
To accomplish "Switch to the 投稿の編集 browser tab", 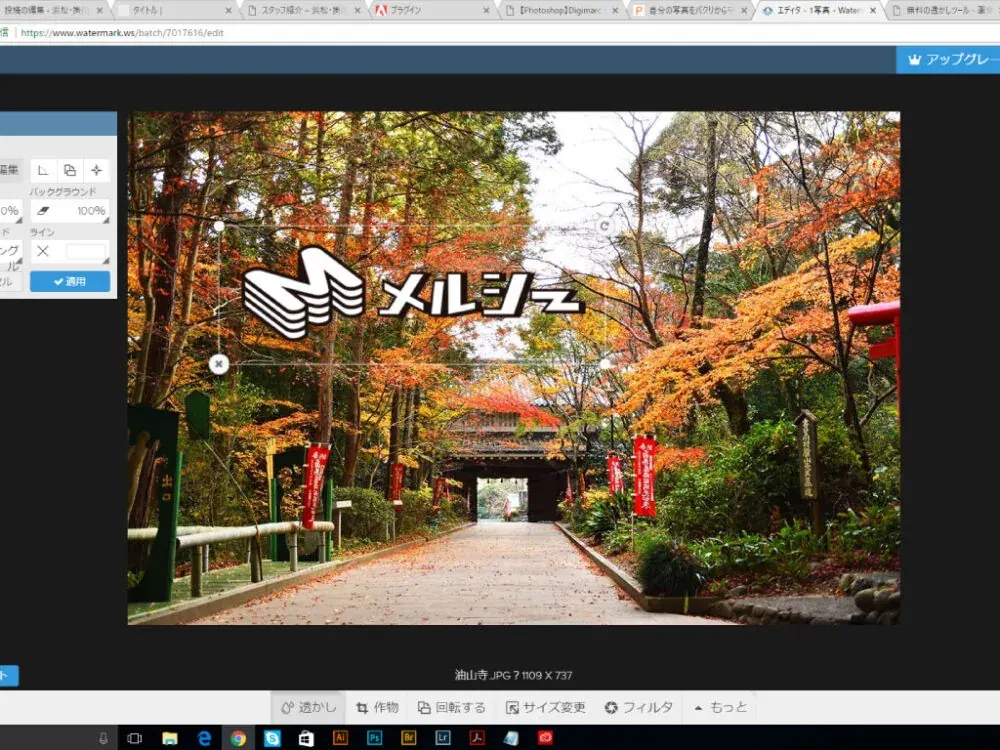I will click(x=51, y=10).
